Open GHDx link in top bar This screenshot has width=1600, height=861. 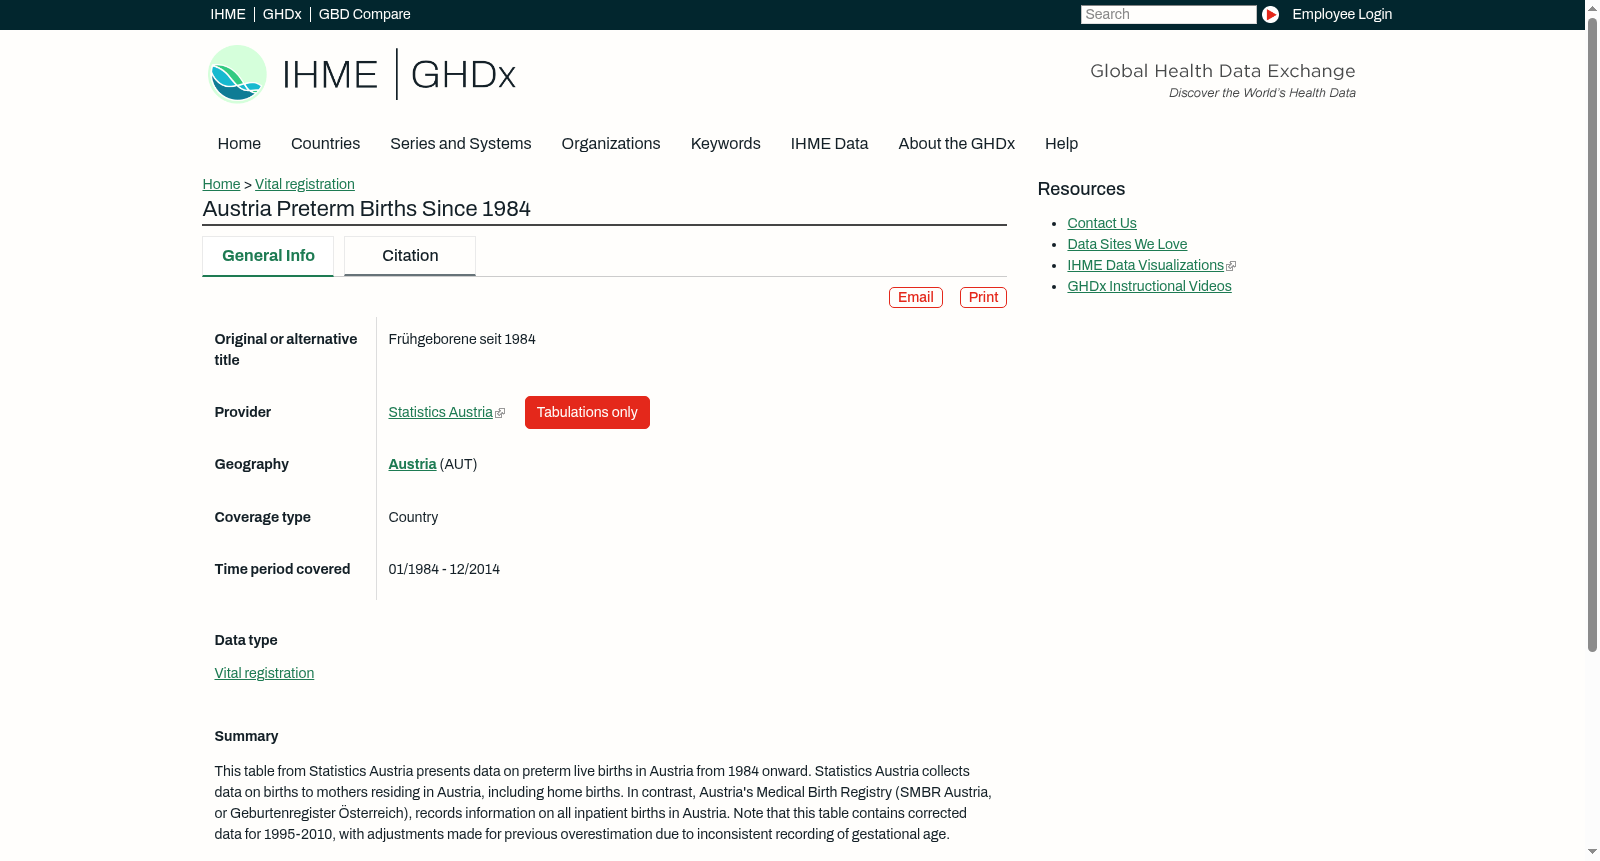click(x=282, y=14)
